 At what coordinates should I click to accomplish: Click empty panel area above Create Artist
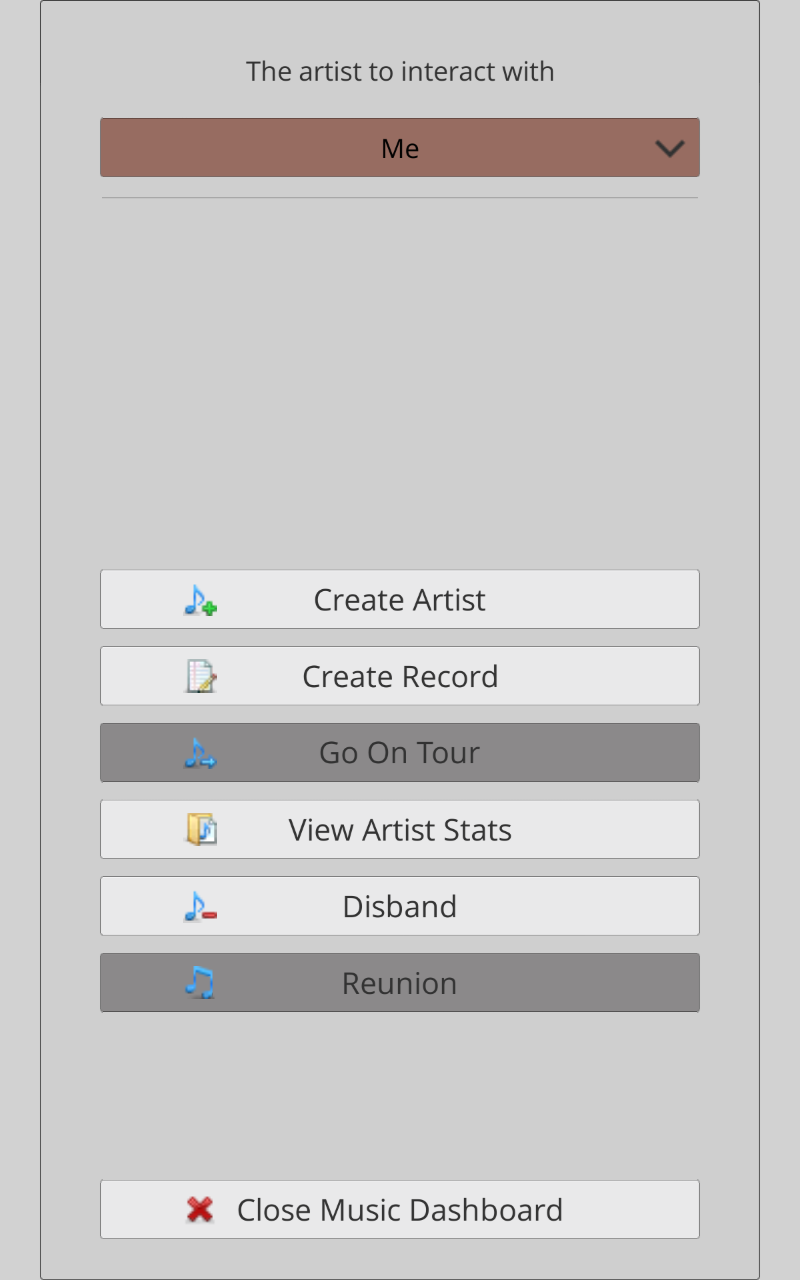pos(400,380)
